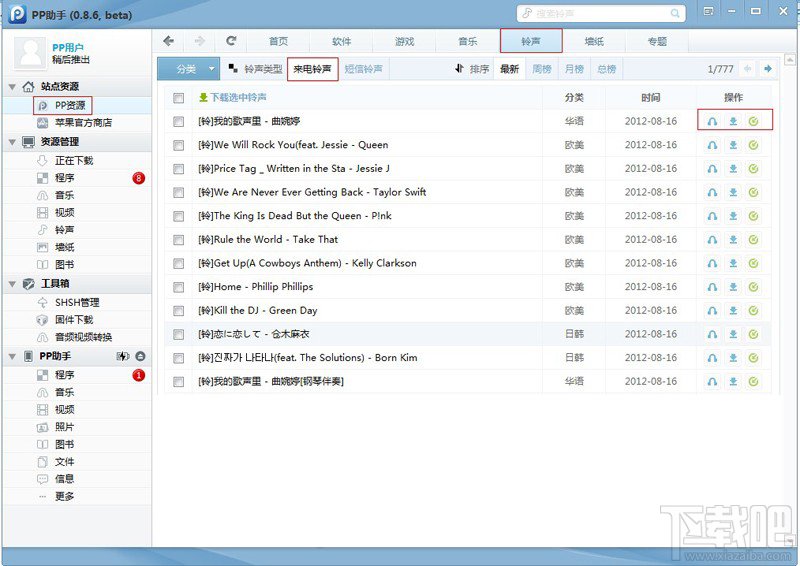This screenshot has width=800, height=566.
Task: Collapse 工具箱 section
Action: (x=12, y=283)
